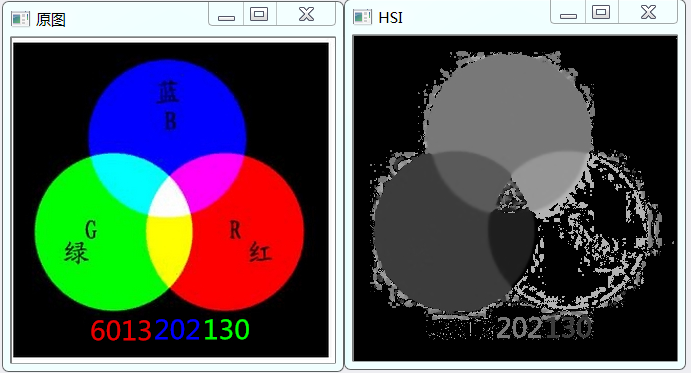Viewport: 691px width, 373px height.
Task: Click the HSI window title text
Action: coord(390,17)
